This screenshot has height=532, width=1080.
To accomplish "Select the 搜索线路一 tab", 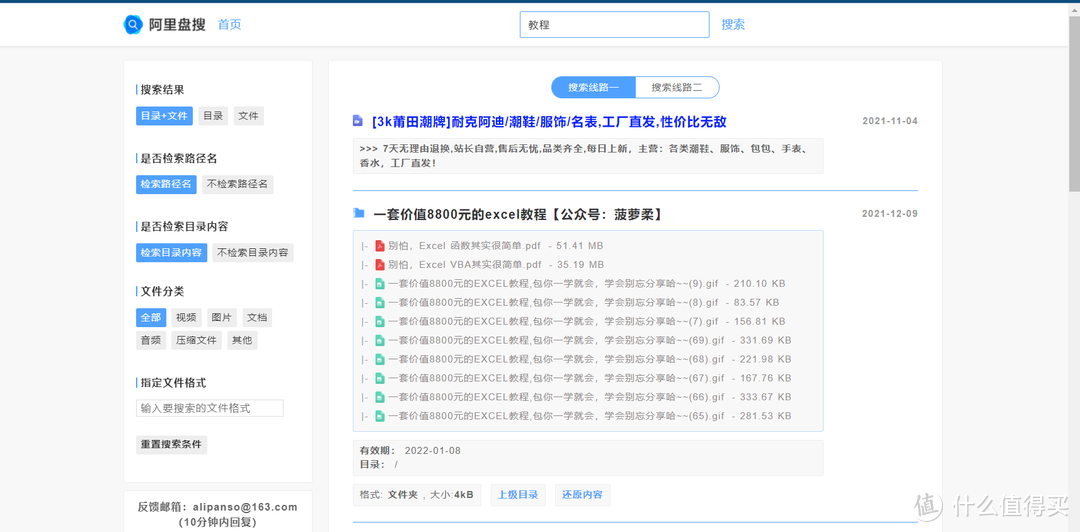I will coord(593,88).
